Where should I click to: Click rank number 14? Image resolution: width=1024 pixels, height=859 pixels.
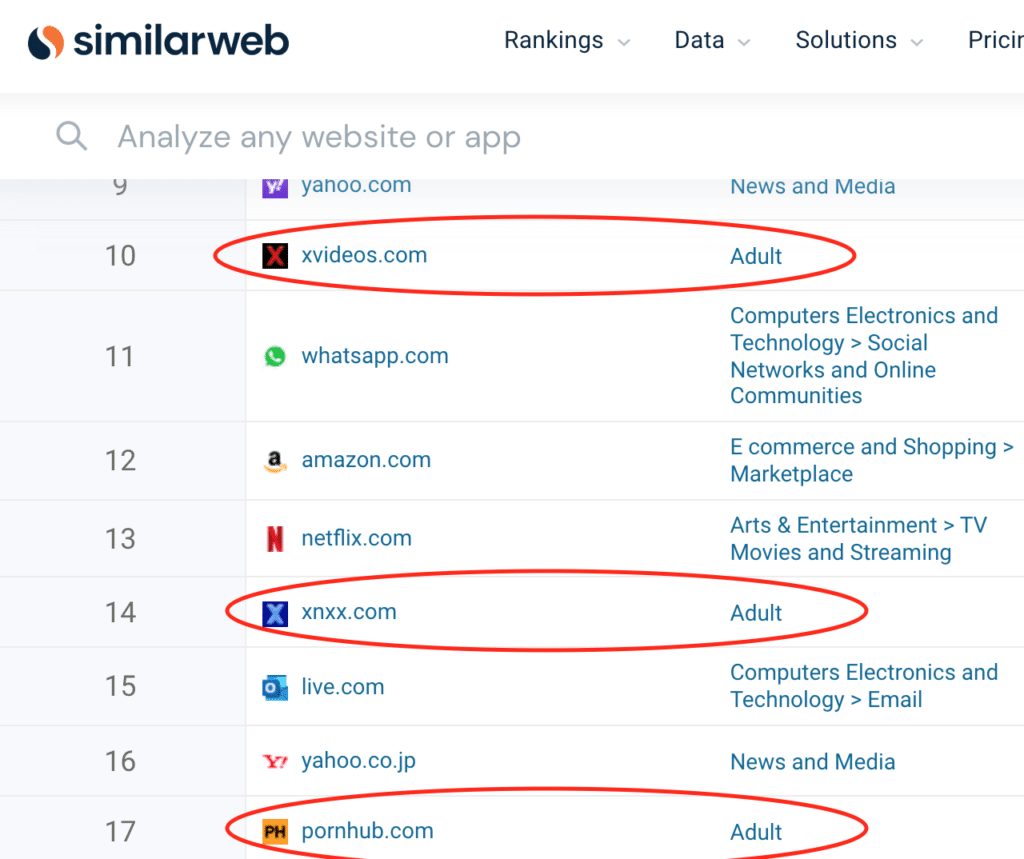tap(120, 613)
